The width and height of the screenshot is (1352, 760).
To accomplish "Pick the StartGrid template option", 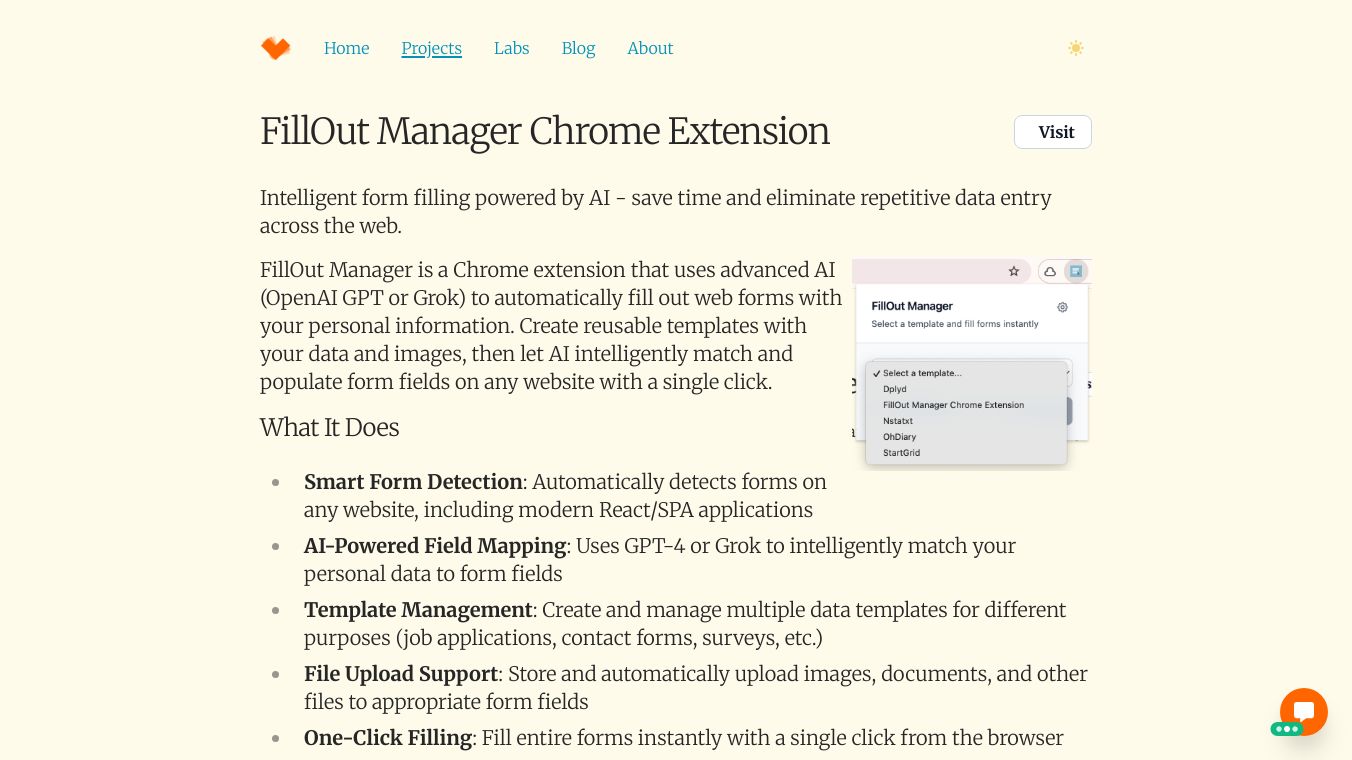I will (x=901, y=453).
